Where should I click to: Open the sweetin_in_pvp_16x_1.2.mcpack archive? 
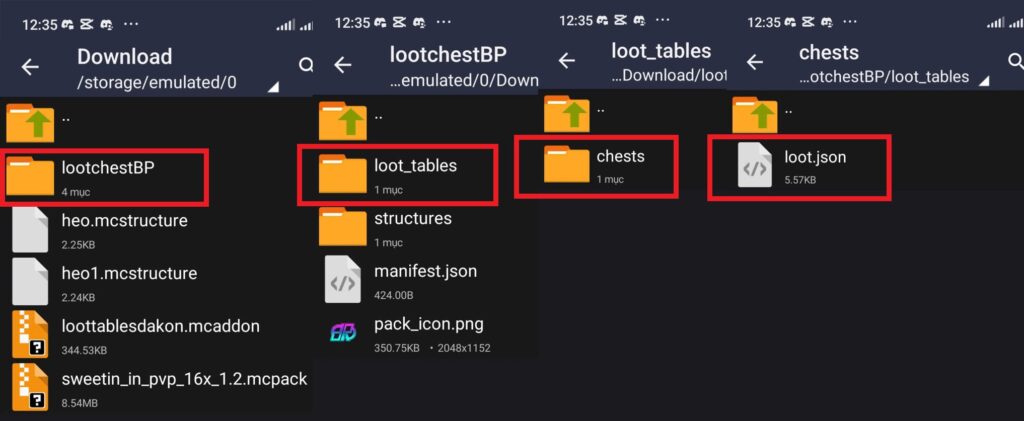coord(157,388)
